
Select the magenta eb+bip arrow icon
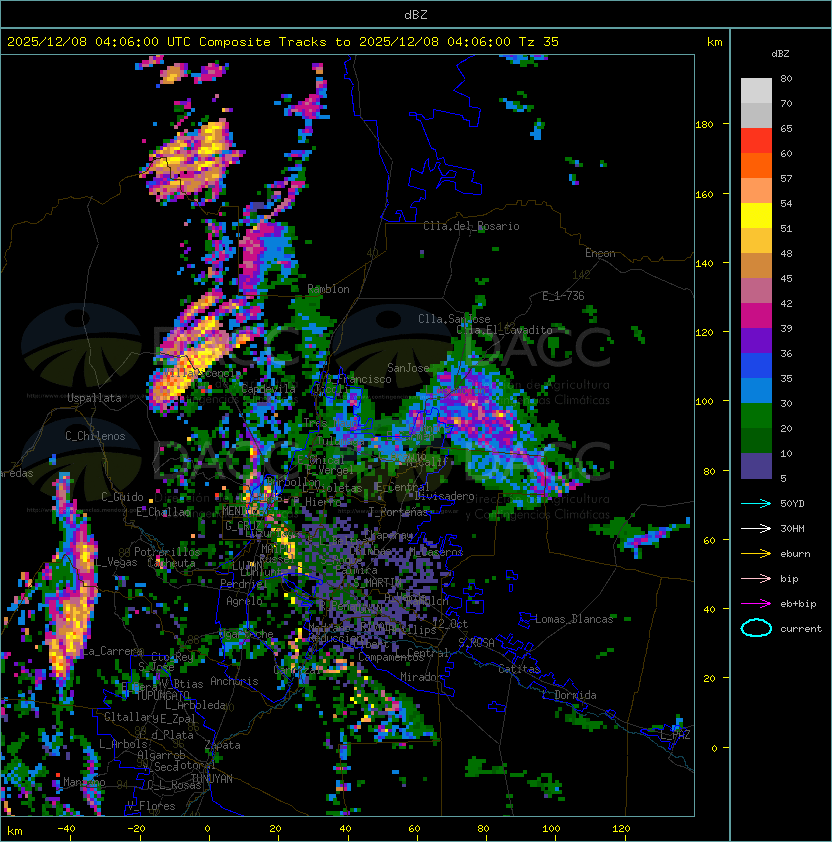pos(756,603)
